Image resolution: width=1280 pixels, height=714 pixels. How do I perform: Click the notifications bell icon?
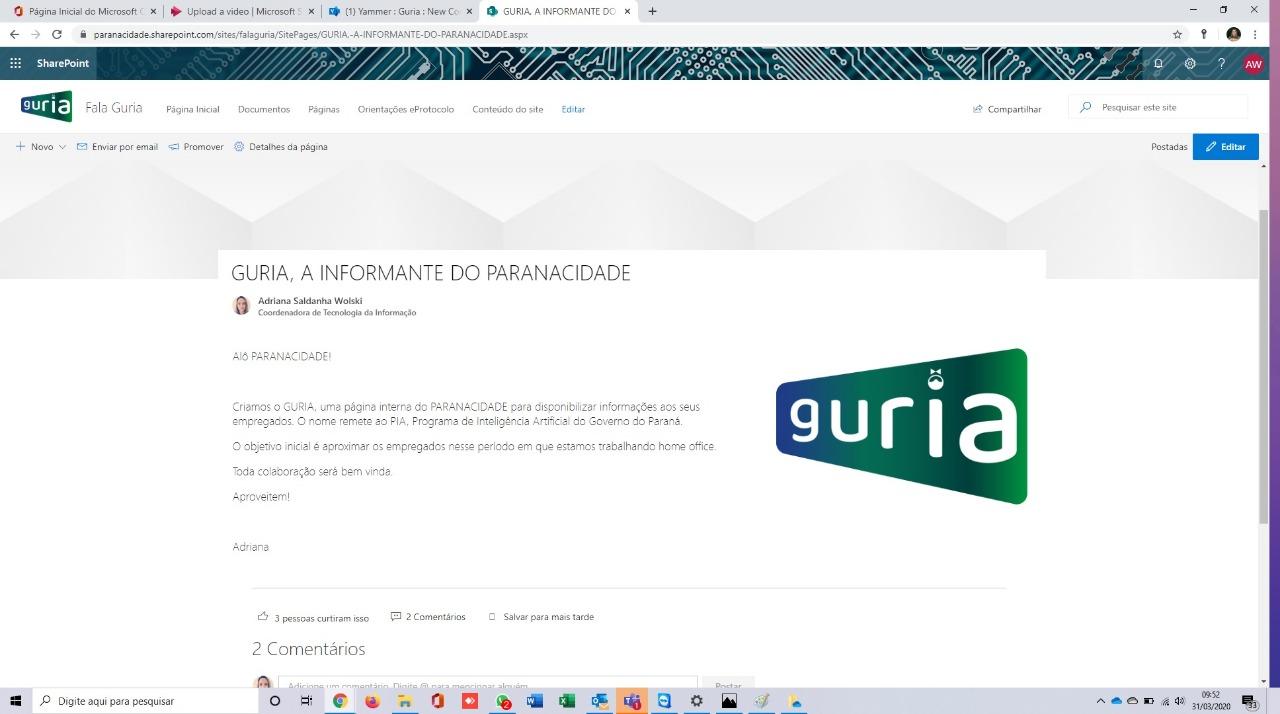click(x=1158, y=63)
